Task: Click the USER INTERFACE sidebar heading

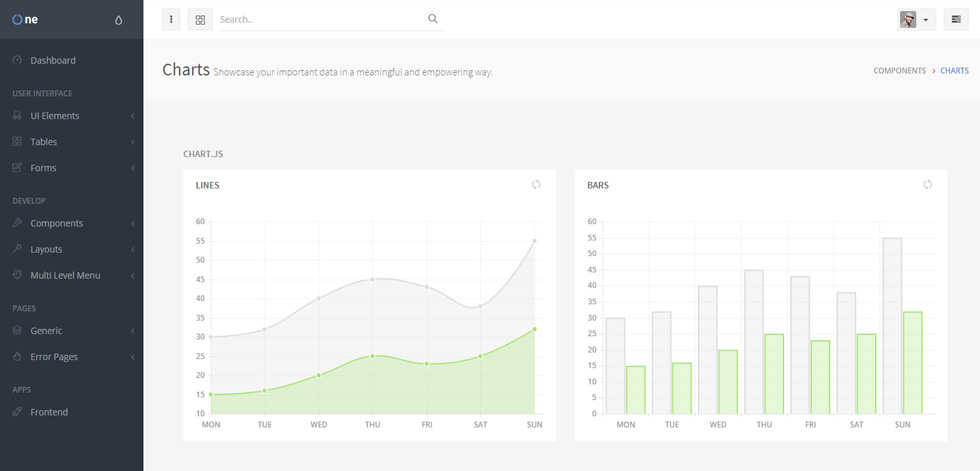Action: 42,94
